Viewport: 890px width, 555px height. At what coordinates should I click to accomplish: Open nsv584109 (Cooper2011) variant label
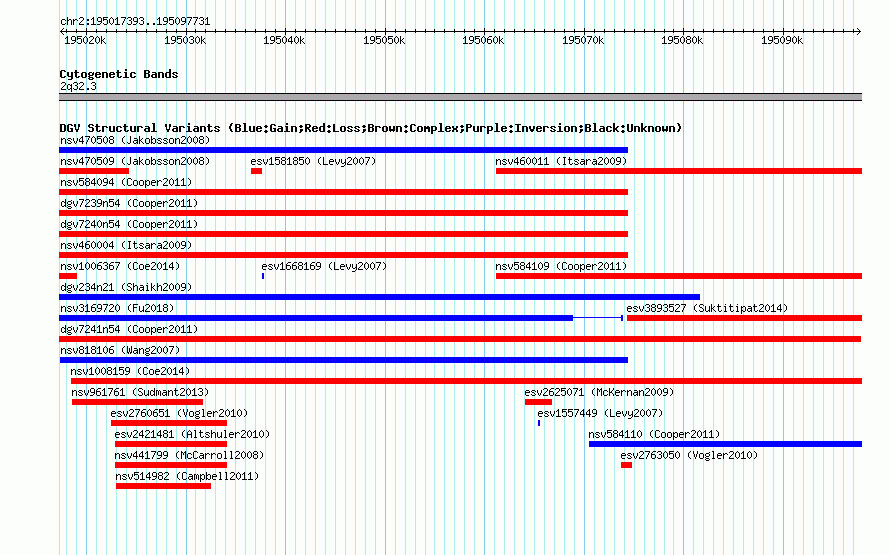[561, 266]
